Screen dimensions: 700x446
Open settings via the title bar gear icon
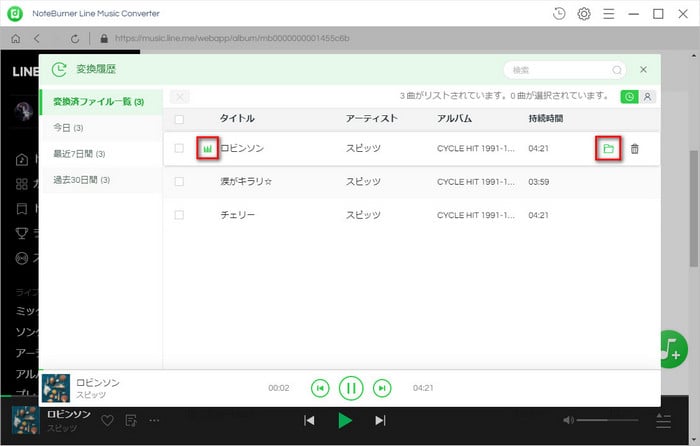584,14
